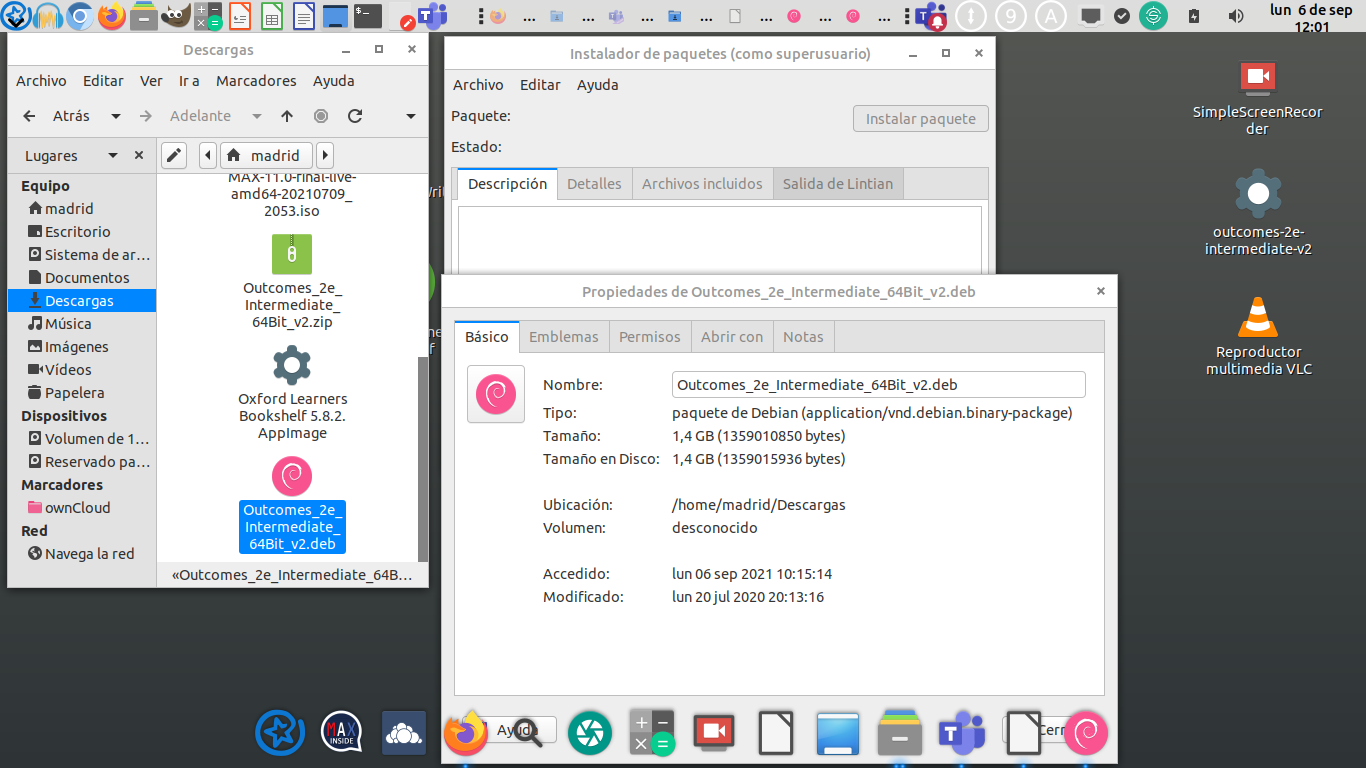Reload the Descargas folder view

click(354, 116)
